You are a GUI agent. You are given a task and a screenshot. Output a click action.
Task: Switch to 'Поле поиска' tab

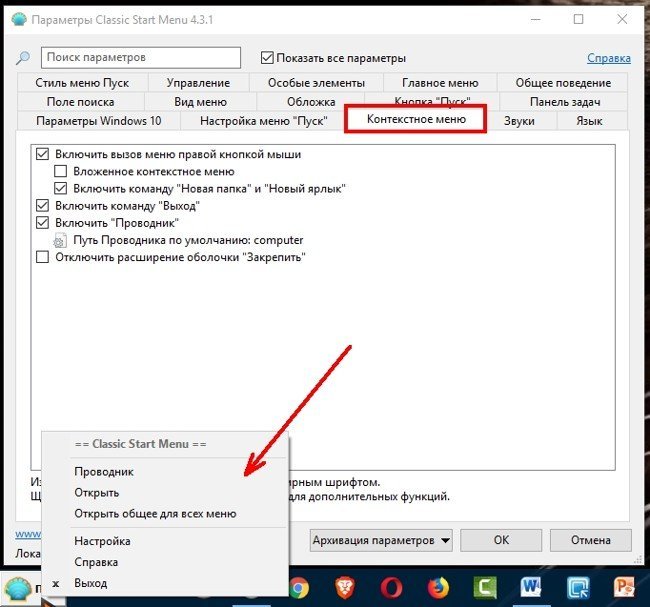pyautogui.click(x=80, y=102)
